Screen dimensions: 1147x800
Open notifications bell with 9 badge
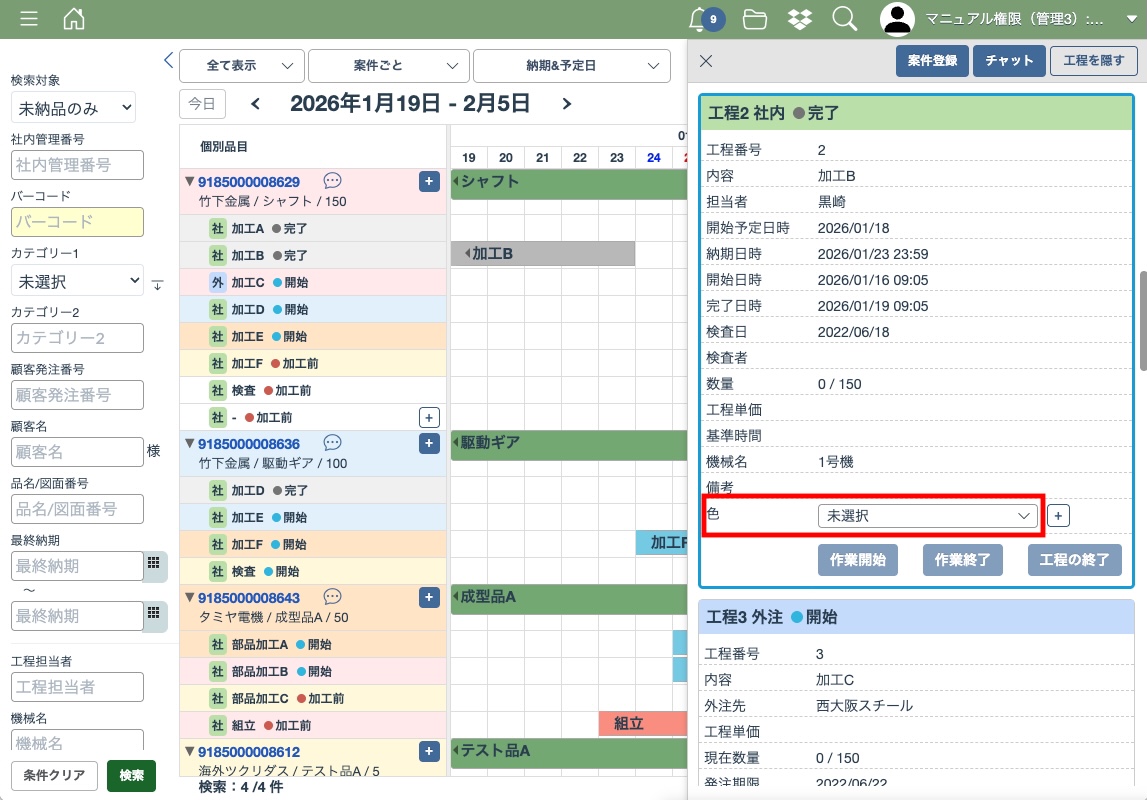(699, 19)
